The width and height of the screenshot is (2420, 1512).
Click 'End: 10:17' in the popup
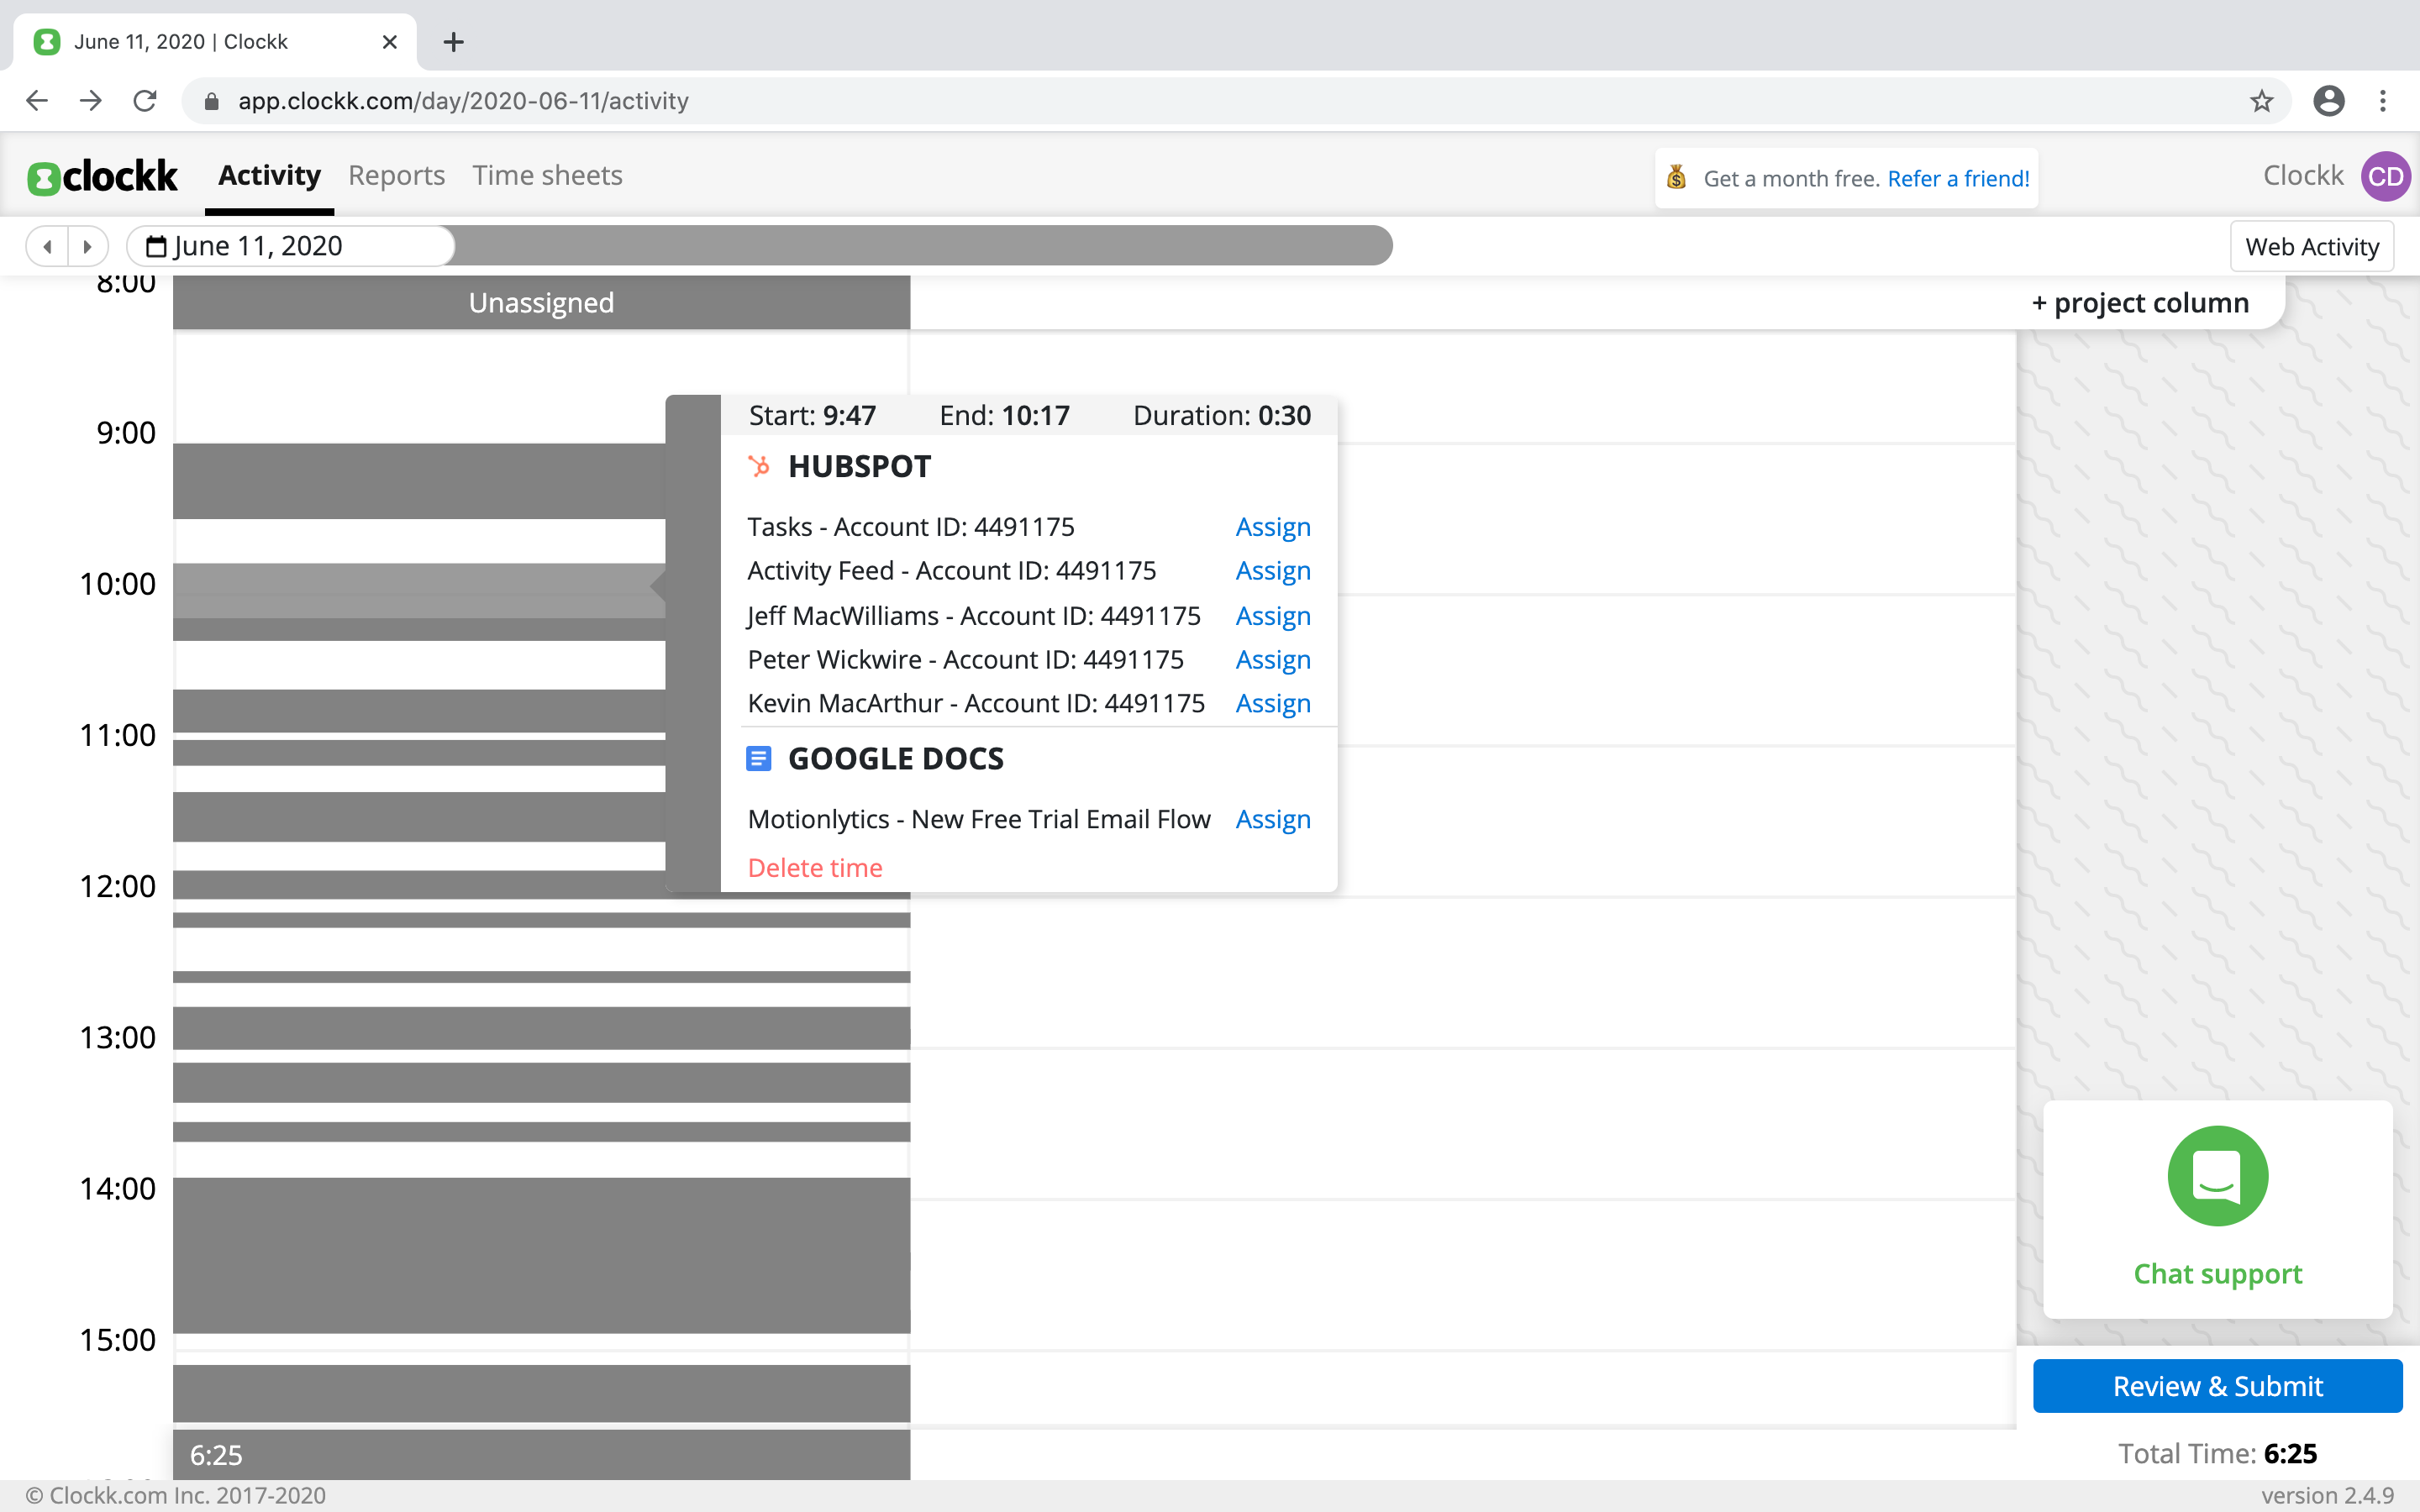point(1004,416)
